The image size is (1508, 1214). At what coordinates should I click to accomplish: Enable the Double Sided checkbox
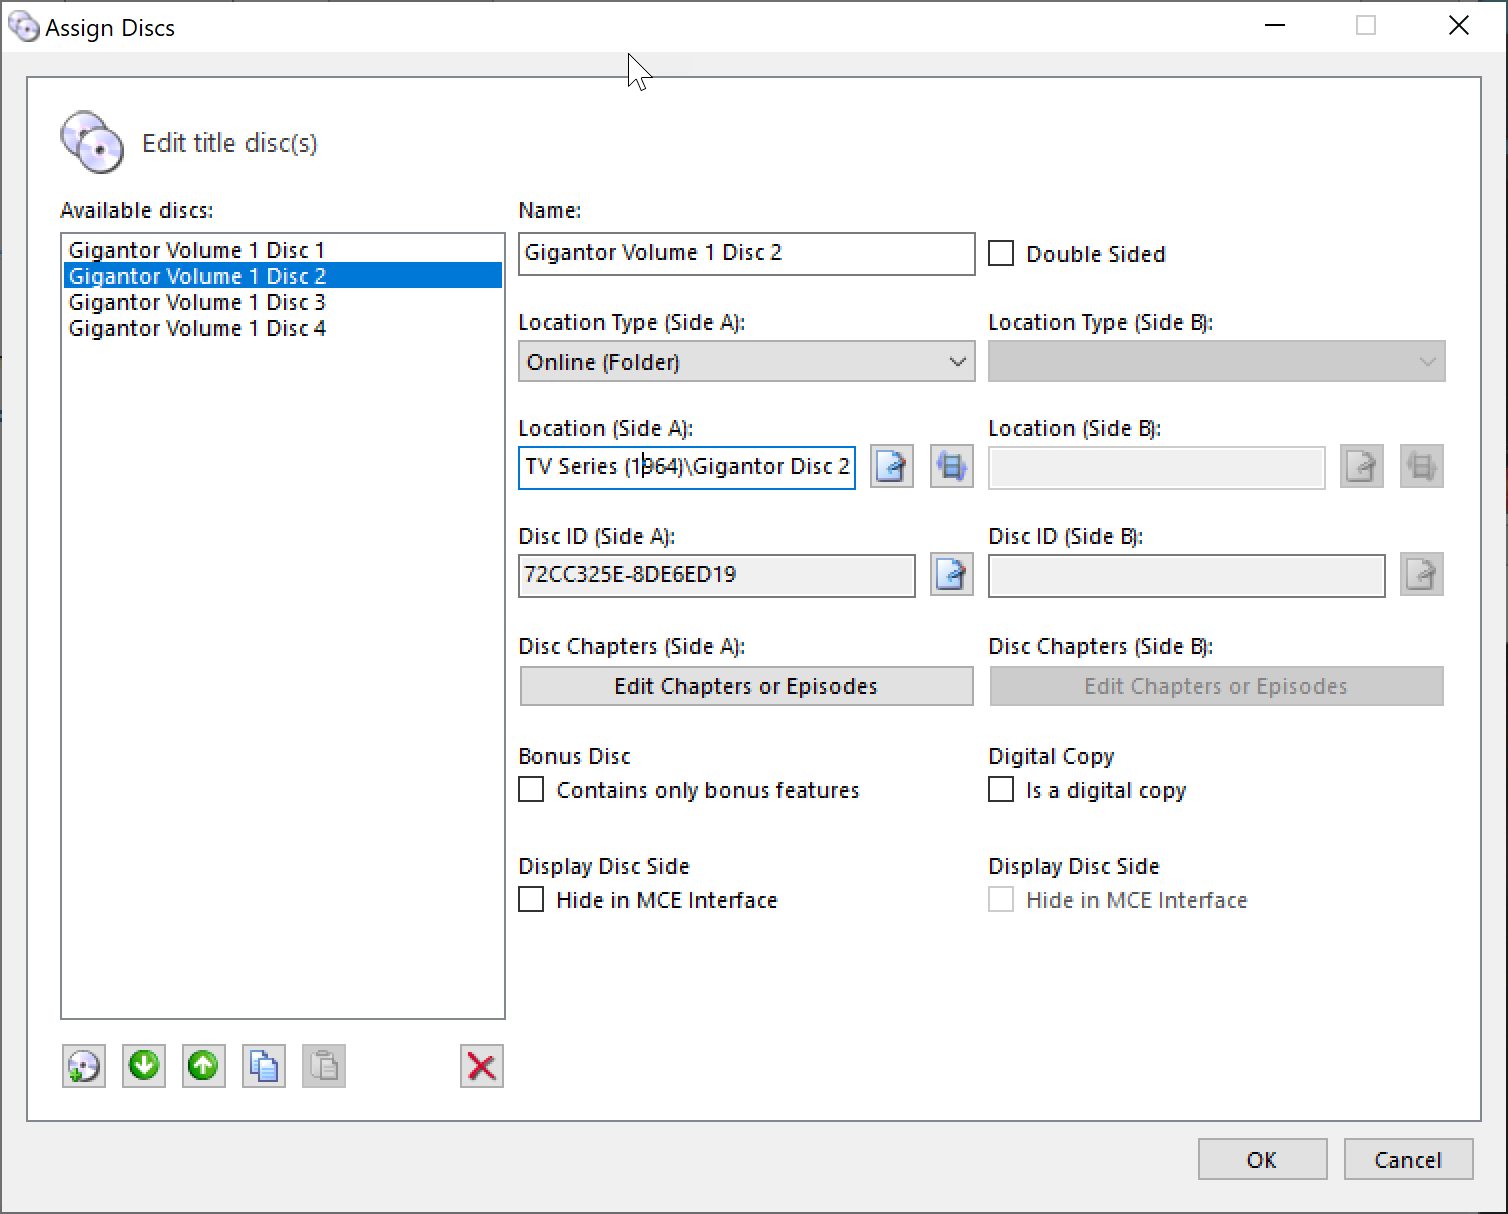point(1001,253)
